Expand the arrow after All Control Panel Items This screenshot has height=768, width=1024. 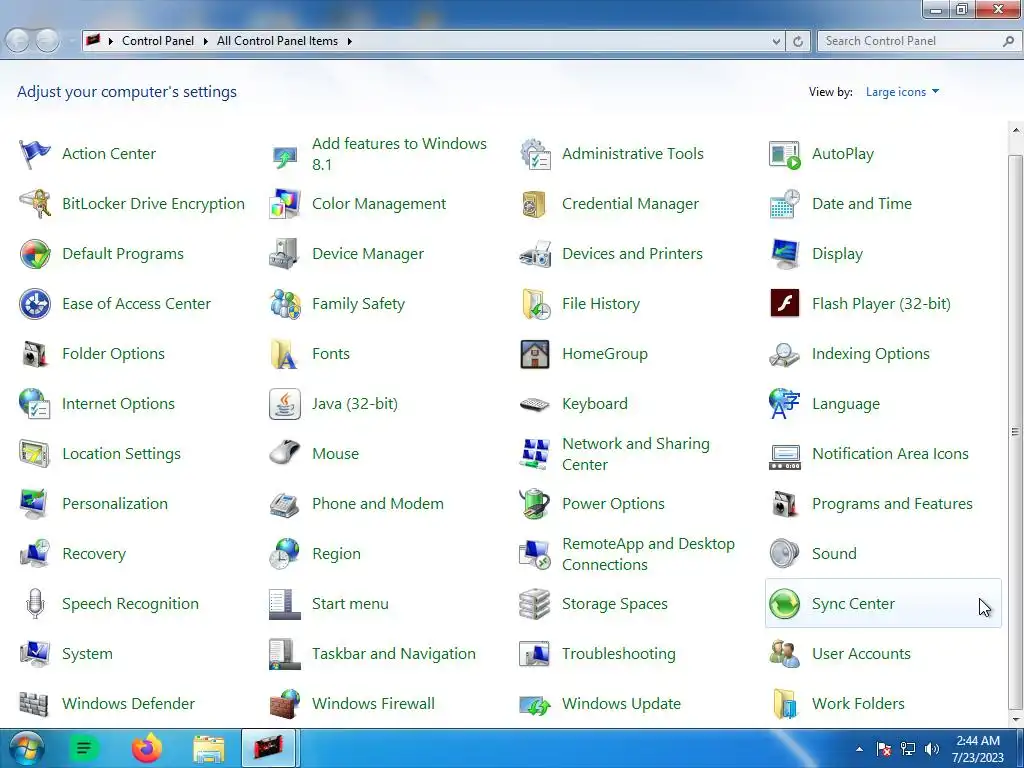349,41
